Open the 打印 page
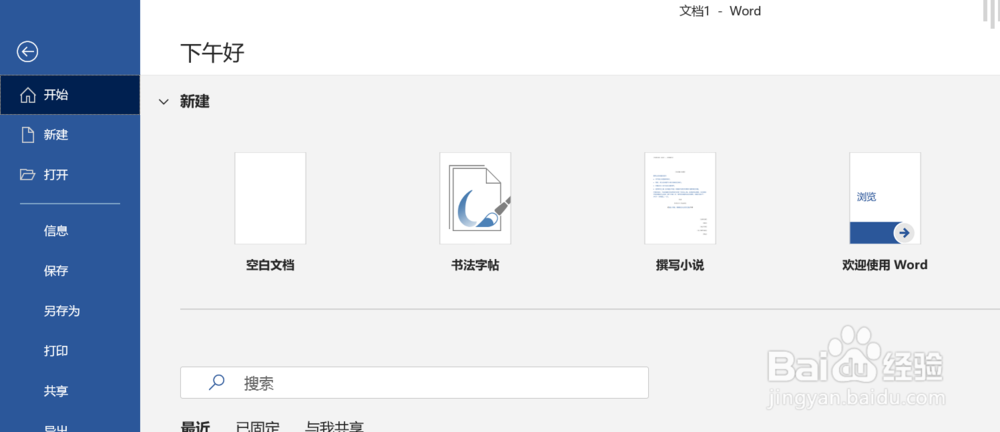 coord(56,351)
